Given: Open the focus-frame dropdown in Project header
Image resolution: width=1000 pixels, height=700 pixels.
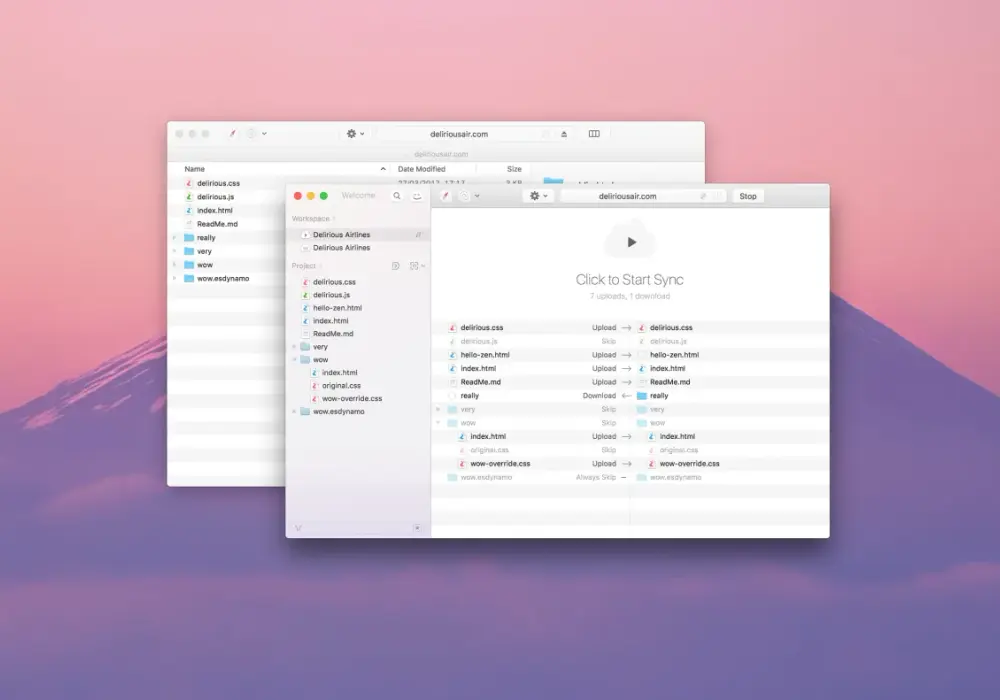Looking at the screenshot, I should [x=417, y=266].
